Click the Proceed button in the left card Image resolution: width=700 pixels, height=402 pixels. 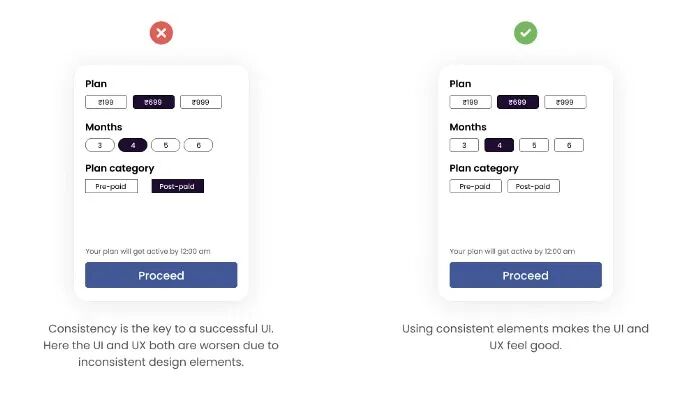(x=161, y=275)
